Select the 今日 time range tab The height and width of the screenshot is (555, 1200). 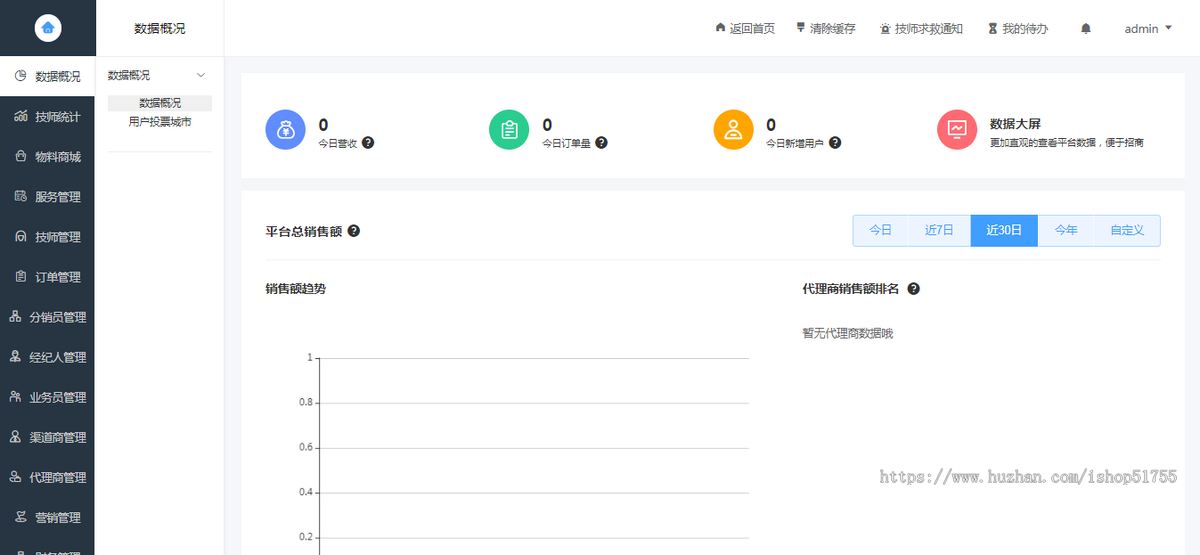(x=881, y=230)
